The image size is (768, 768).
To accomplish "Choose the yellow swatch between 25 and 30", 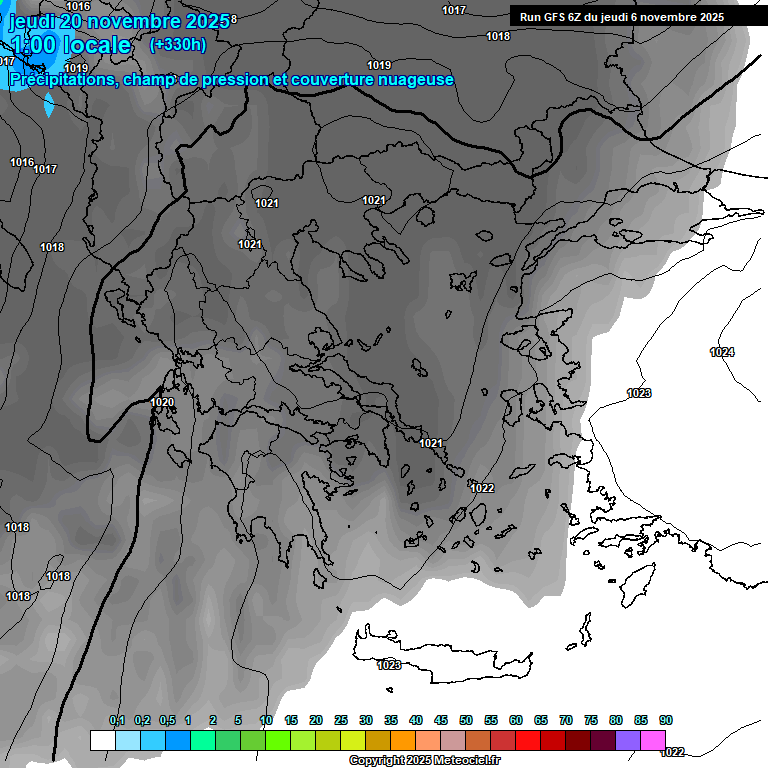I will pos(353,740).
